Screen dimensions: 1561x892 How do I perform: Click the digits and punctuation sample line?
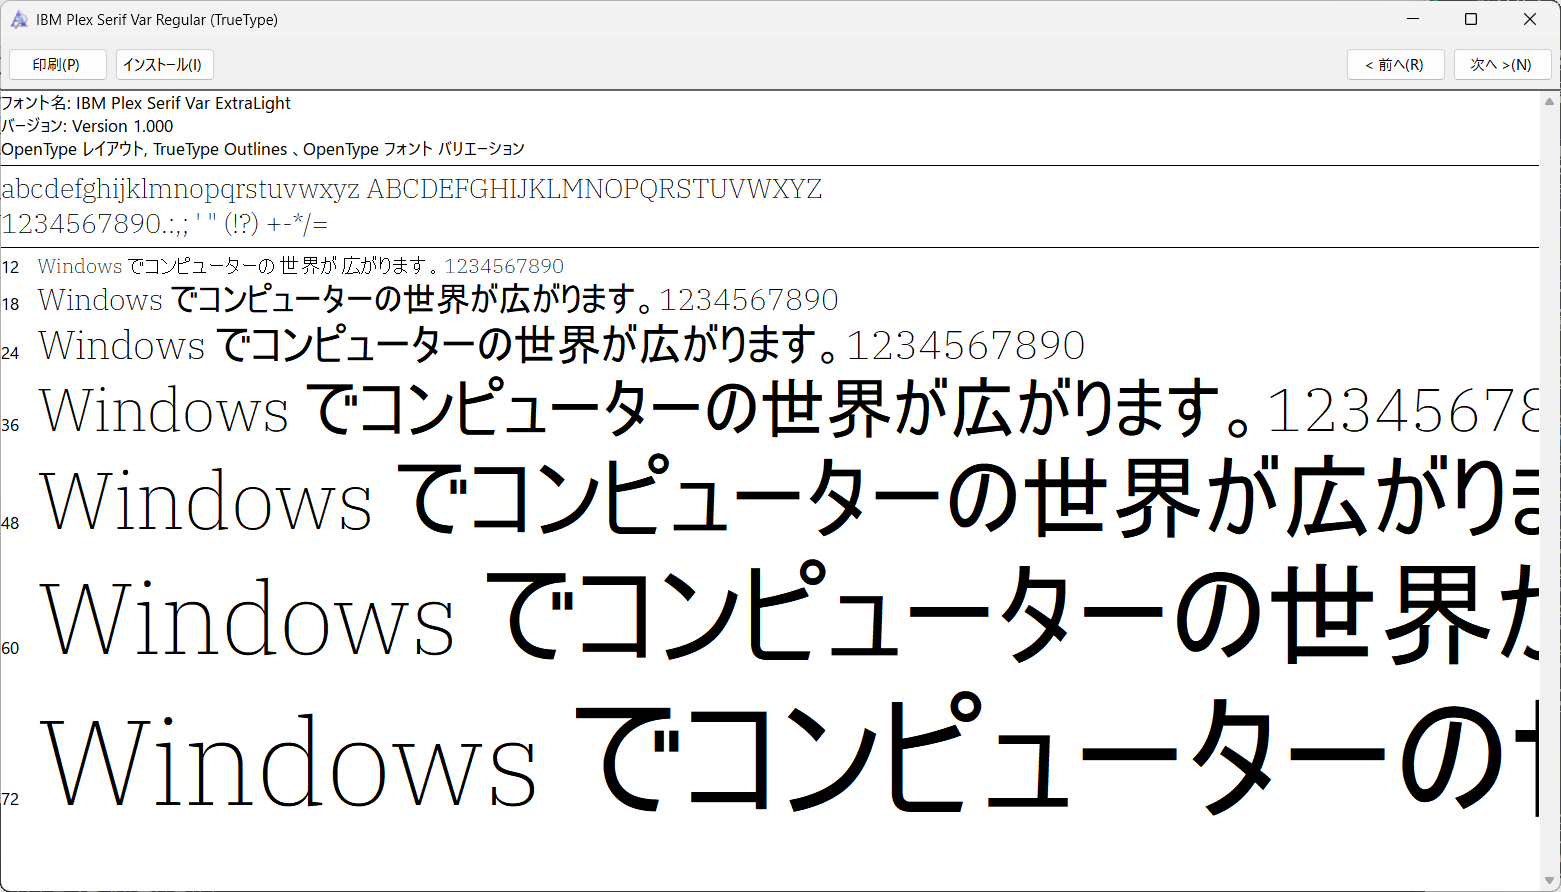[x=165, y=223]
